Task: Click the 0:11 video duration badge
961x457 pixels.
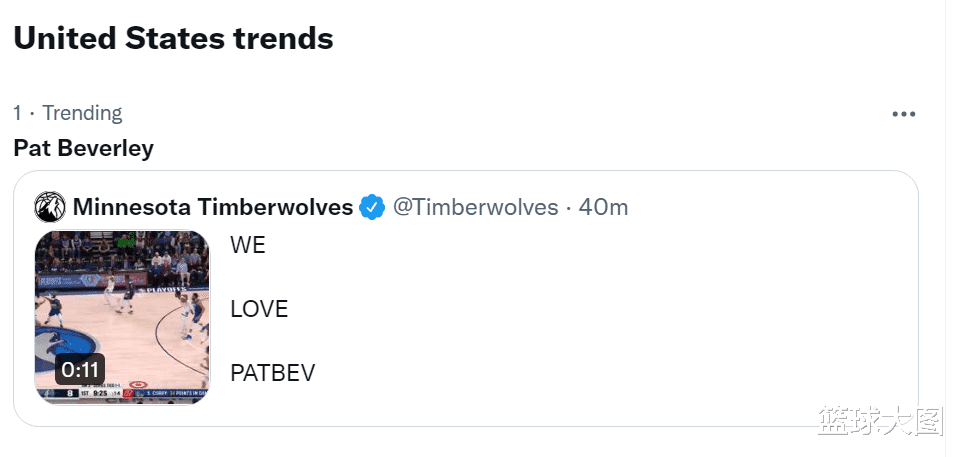Action: click(x=80, y=369)
